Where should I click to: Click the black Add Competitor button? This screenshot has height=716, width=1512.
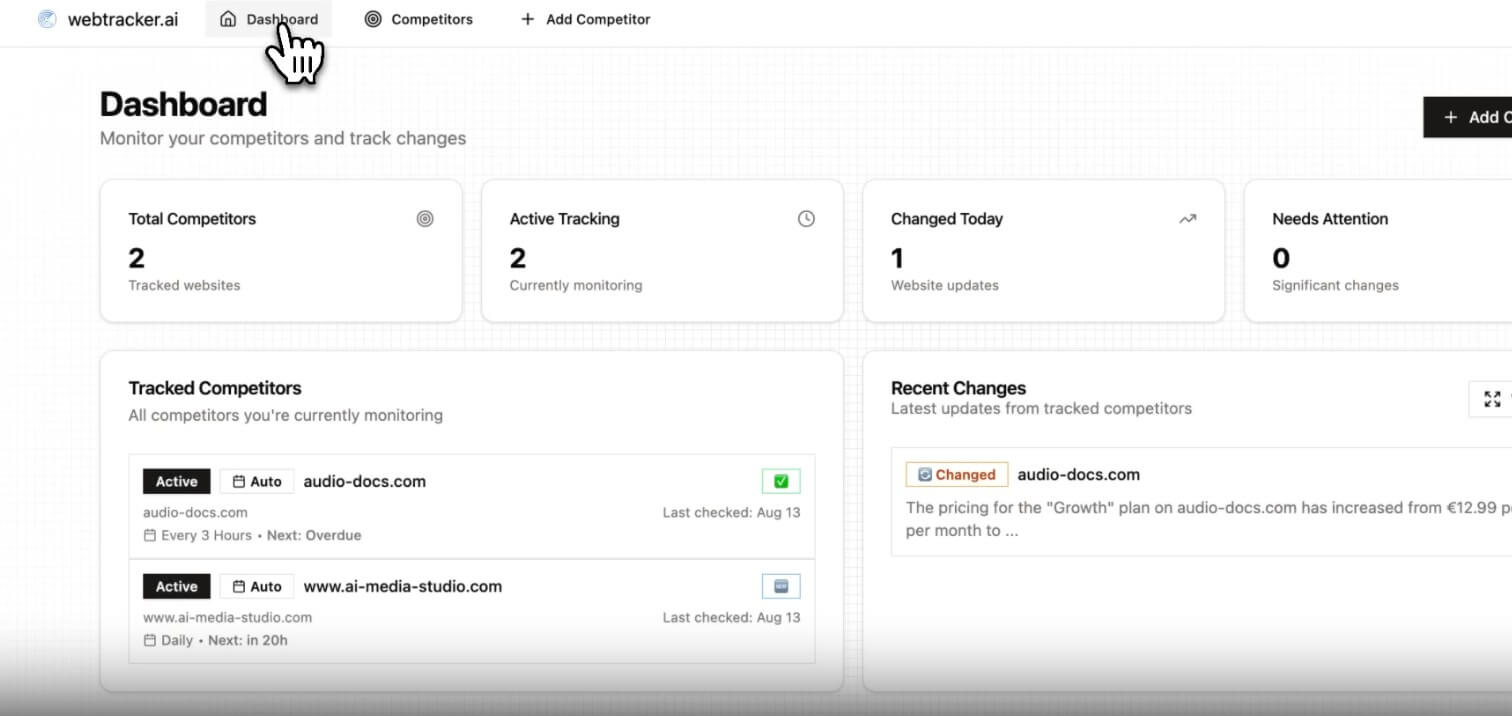1468,117
